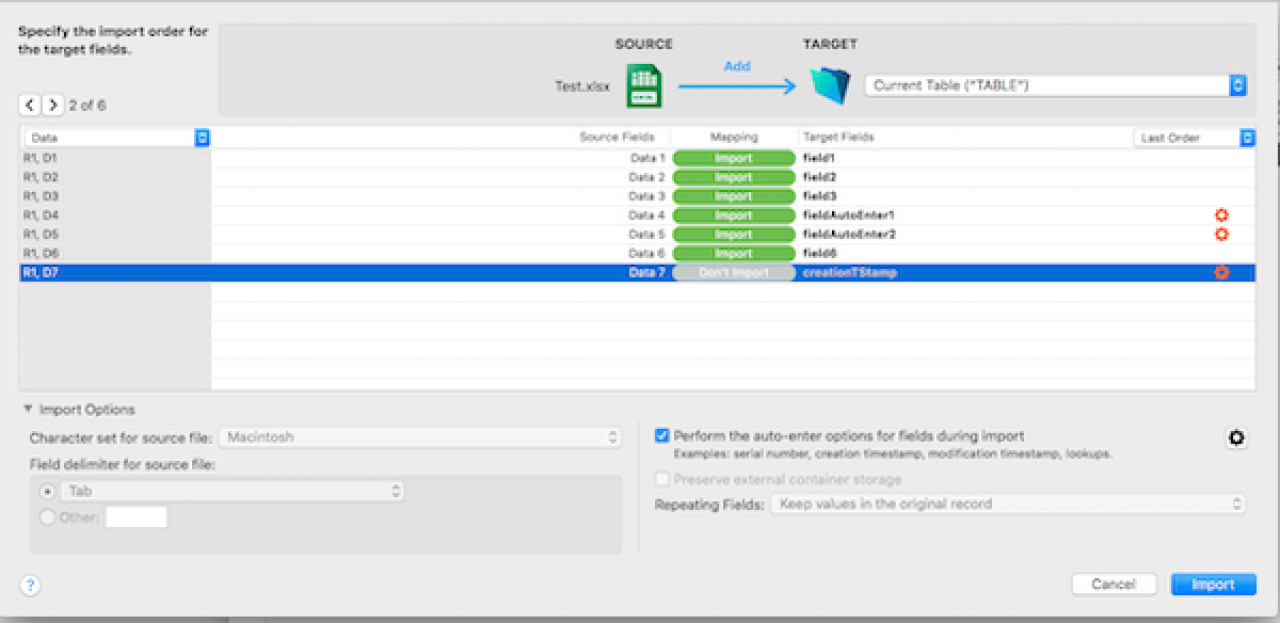Select target field field2

coord(819,177)
